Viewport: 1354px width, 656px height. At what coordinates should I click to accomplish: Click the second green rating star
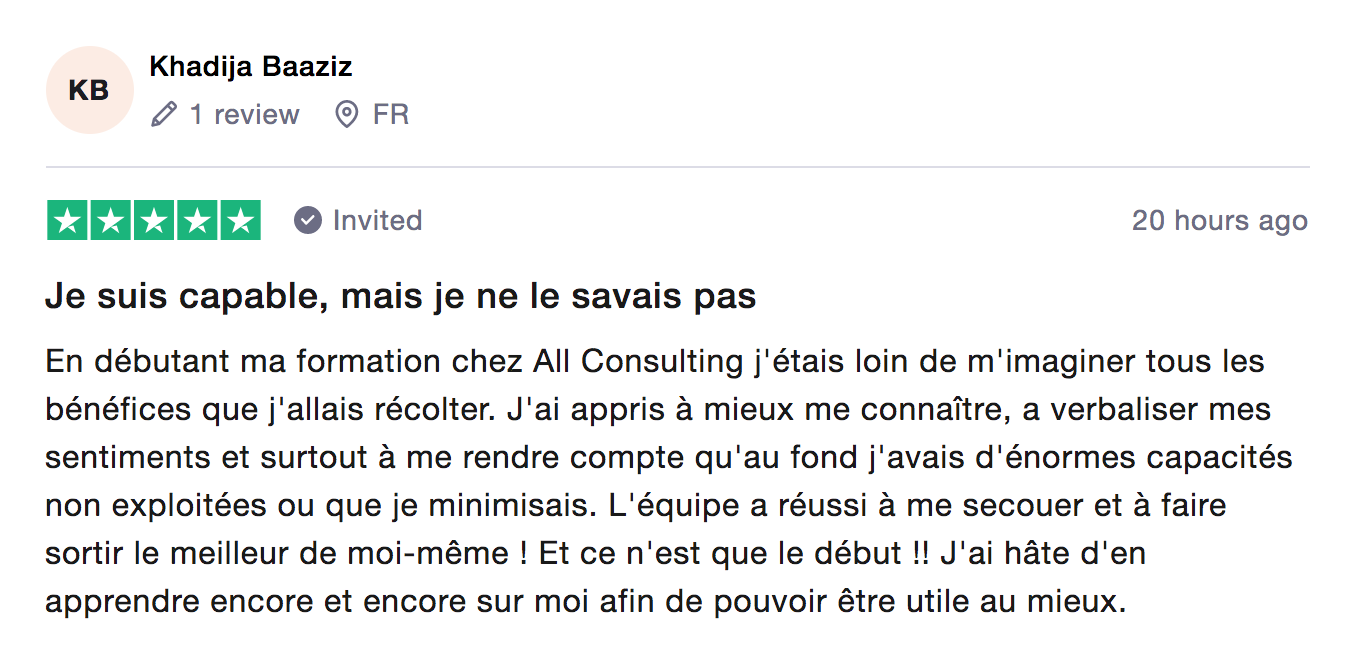click(111, 221)
